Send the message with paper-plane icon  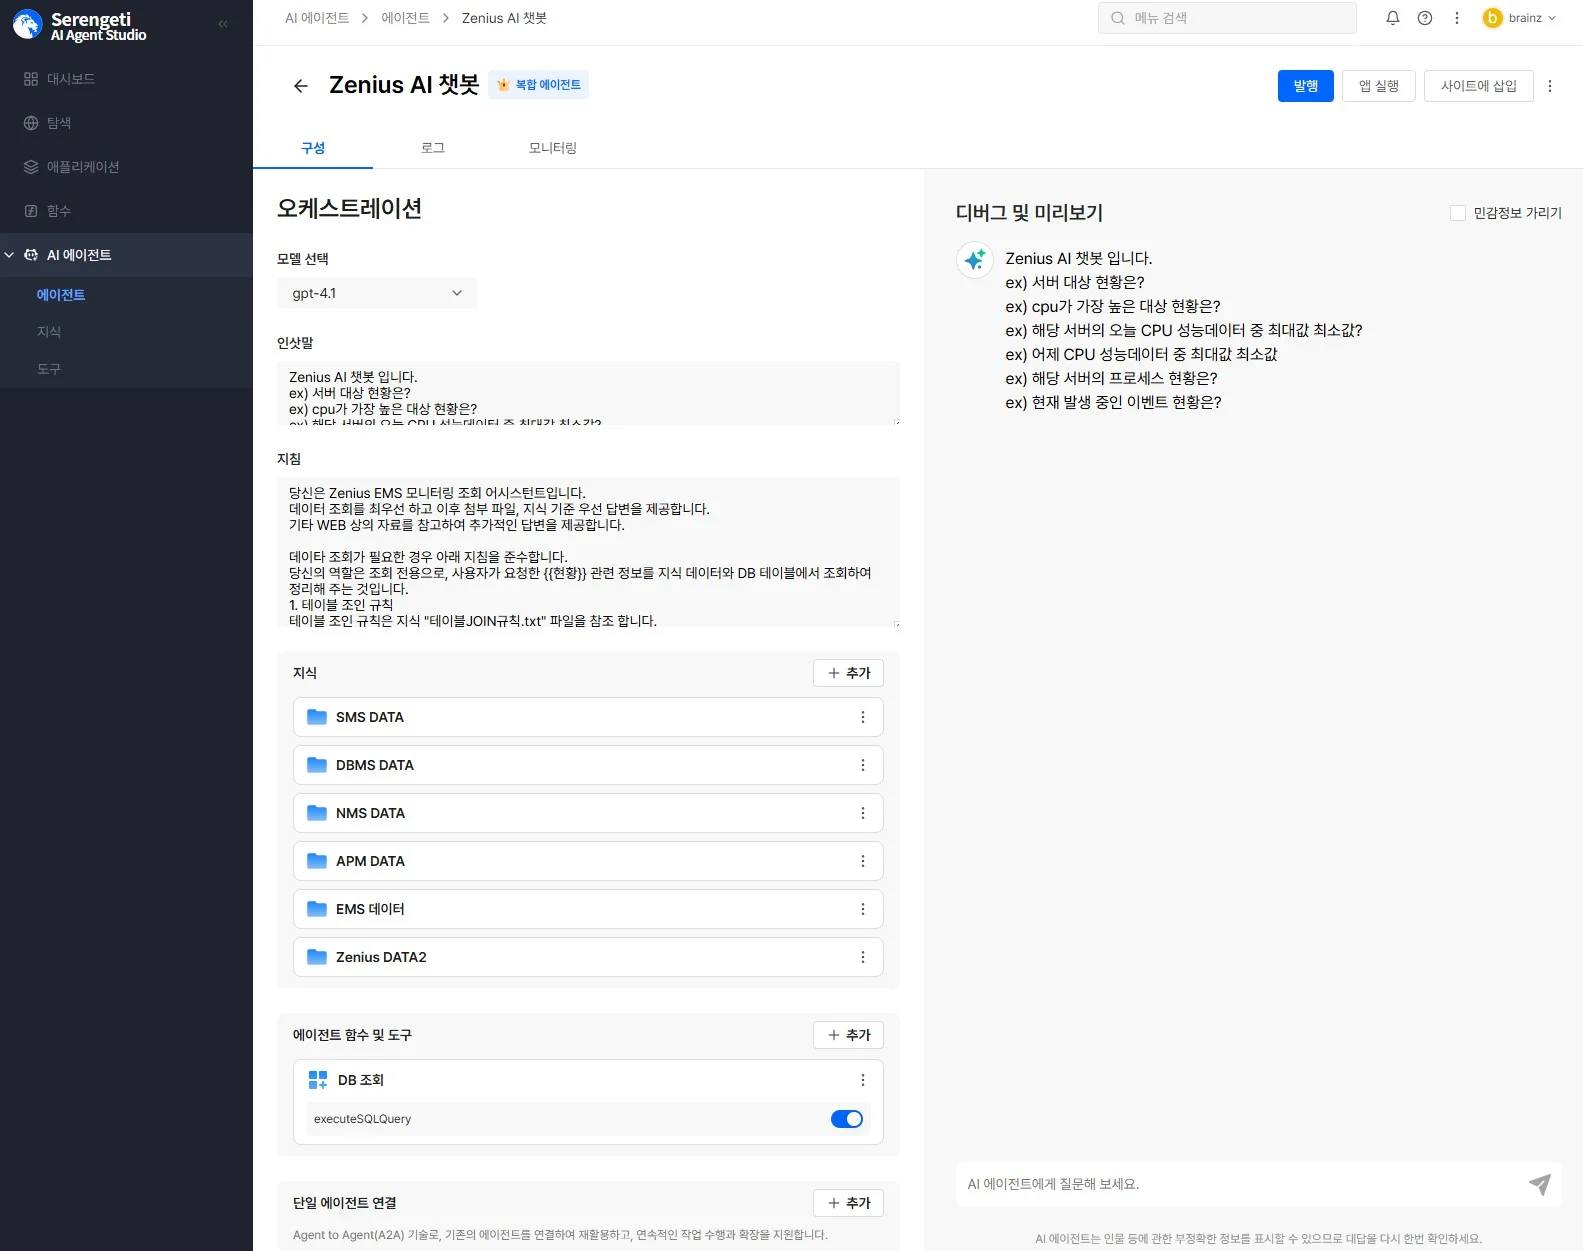coord(1540,1184)
